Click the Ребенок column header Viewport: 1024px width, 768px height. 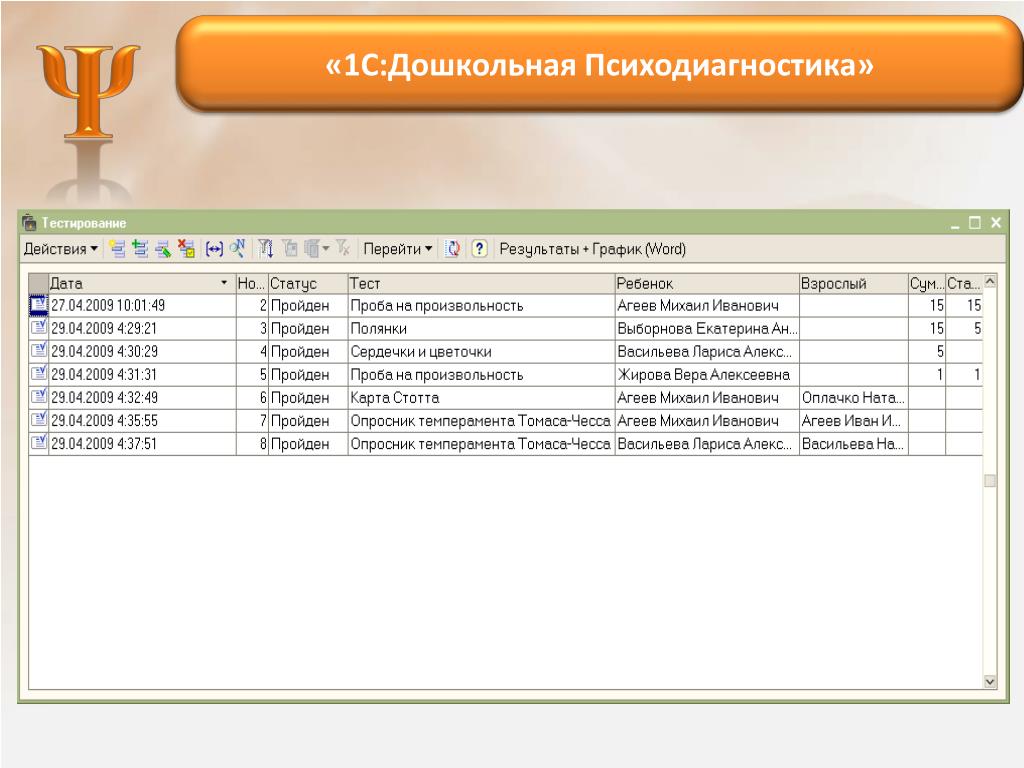(707, 283)
